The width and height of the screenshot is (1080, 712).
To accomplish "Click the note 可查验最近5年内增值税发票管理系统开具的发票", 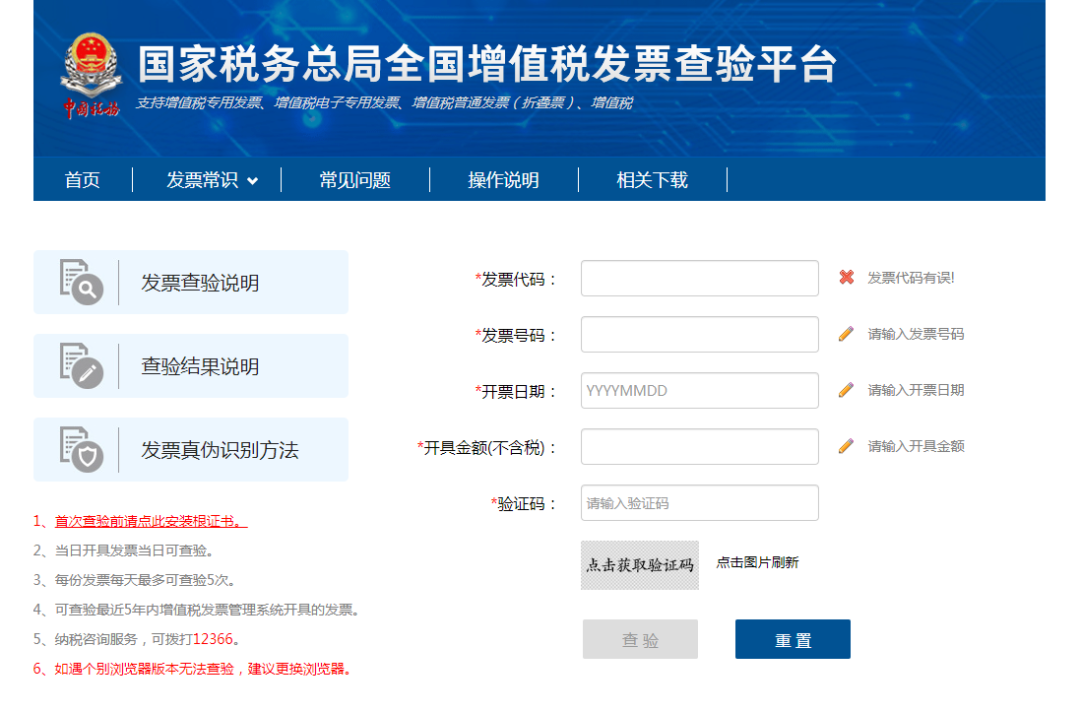I will [x=207, y=610].
